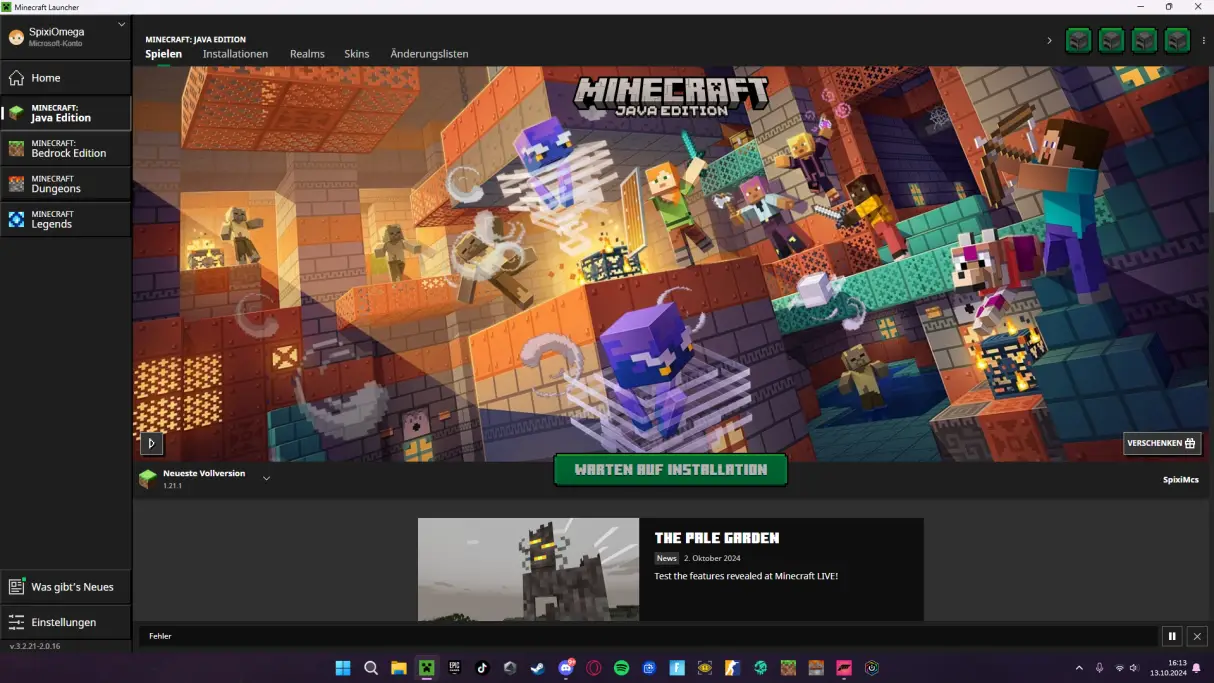Screen dimensions: 1214x683
Task: Expand the chevron left of the skin icons
Action: [1049, 40]
